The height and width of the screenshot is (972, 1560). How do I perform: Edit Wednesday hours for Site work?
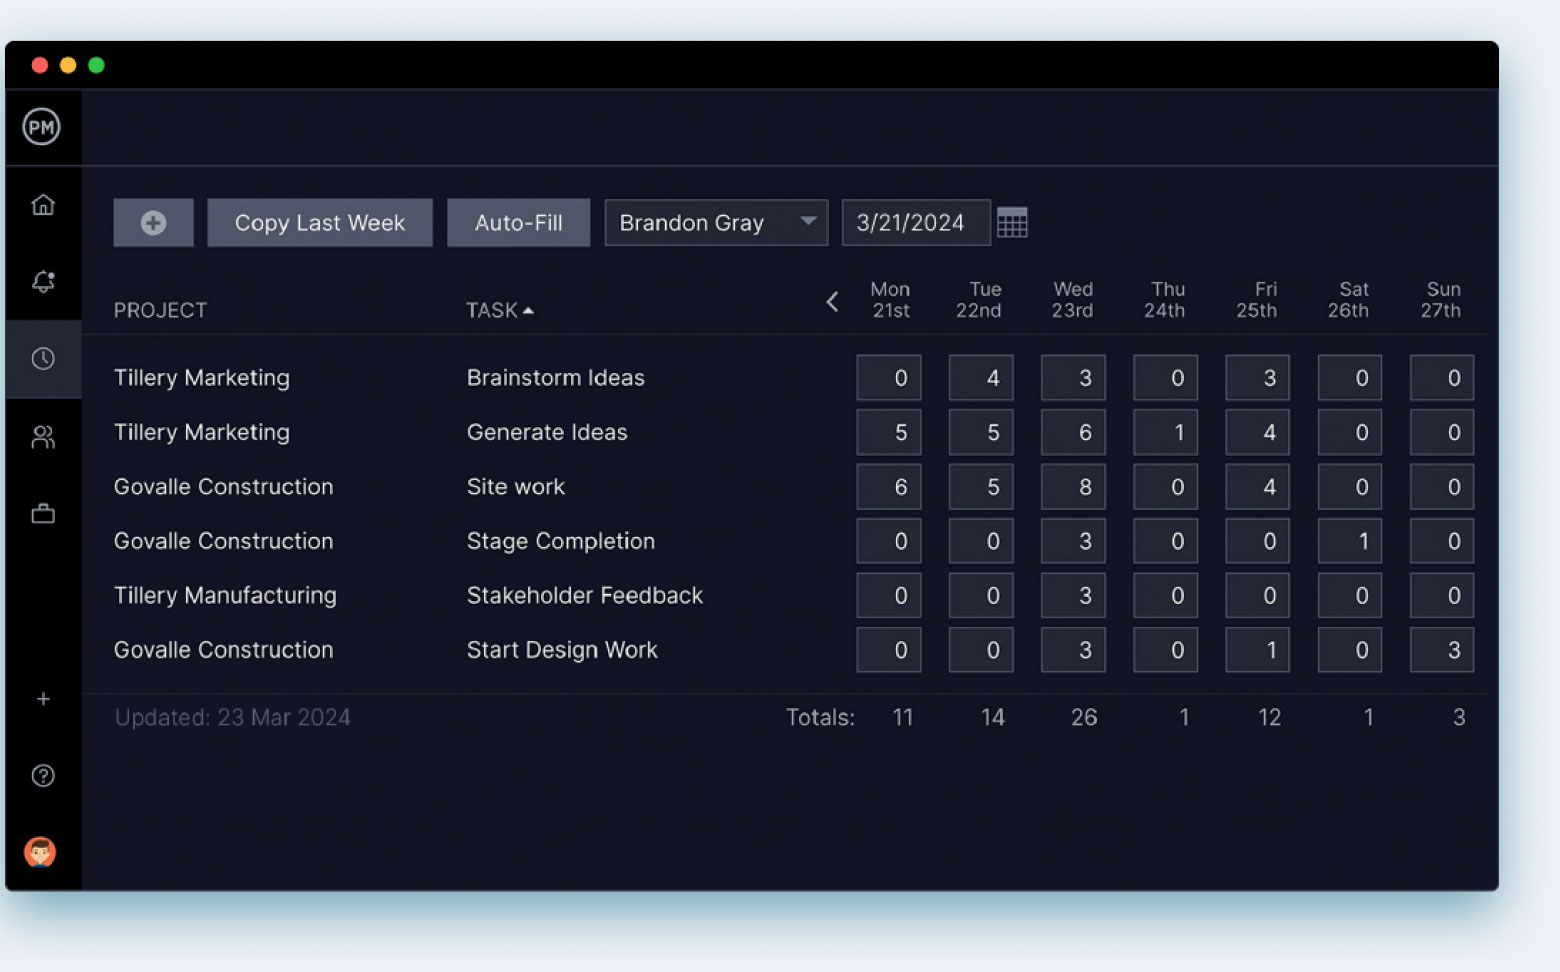(1073, 487)
